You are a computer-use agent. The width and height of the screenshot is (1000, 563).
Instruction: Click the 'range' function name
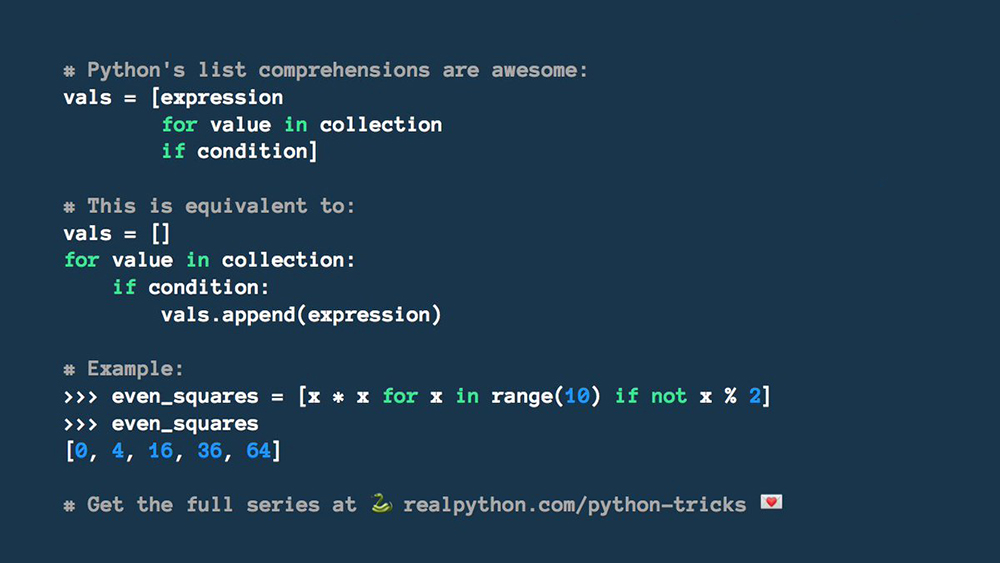point(522,397)
